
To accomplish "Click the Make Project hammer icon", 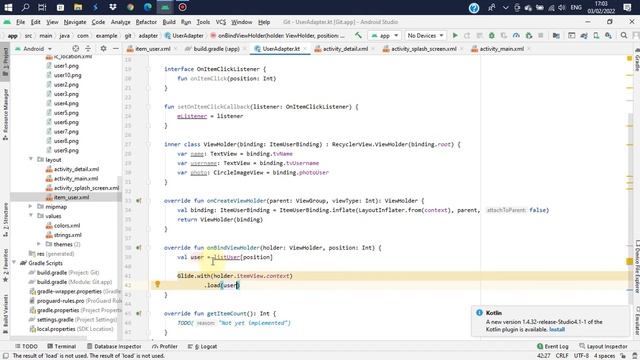I will click(358, 36).
